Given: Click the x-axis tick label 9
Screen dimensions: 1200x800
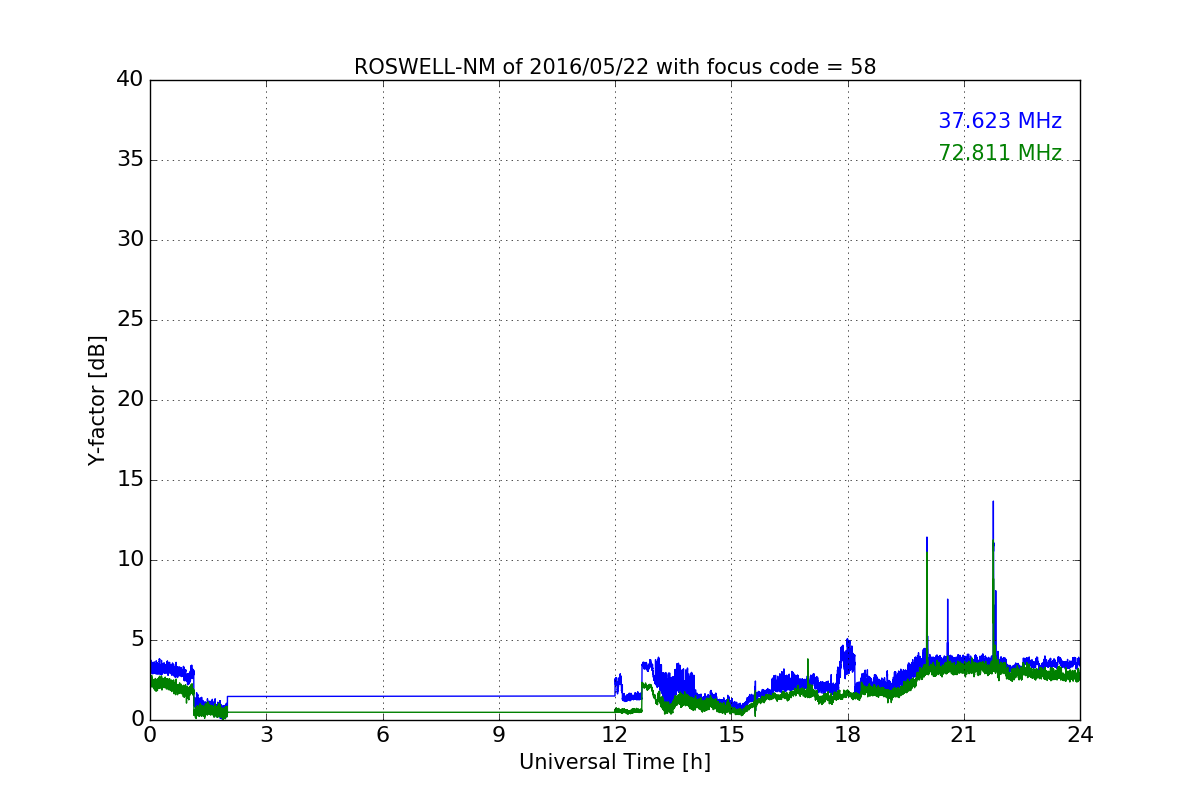Looking at the screenshot, I should click(x=499, y=735).
